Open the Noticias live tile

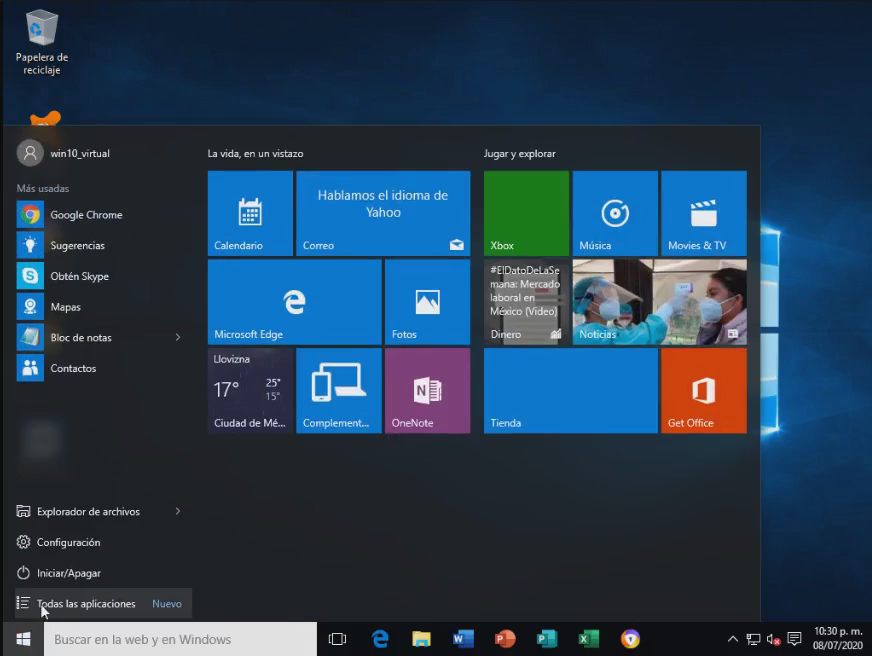[659, 301]
